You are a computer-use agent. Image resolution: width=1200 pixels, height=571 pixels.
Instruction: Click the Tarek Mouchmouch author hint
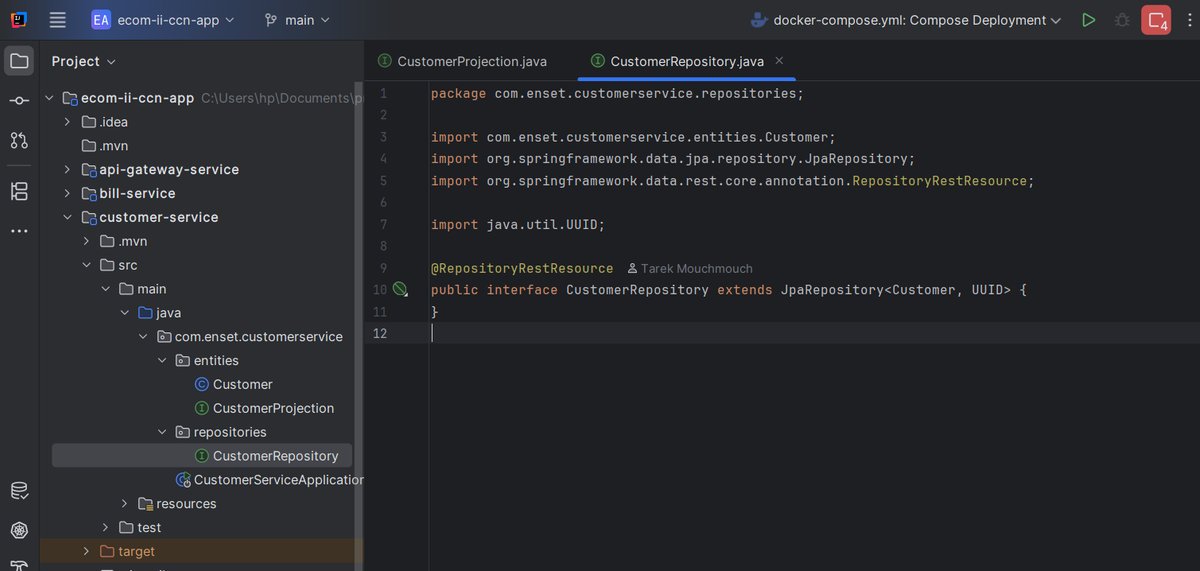click(690, 269)
